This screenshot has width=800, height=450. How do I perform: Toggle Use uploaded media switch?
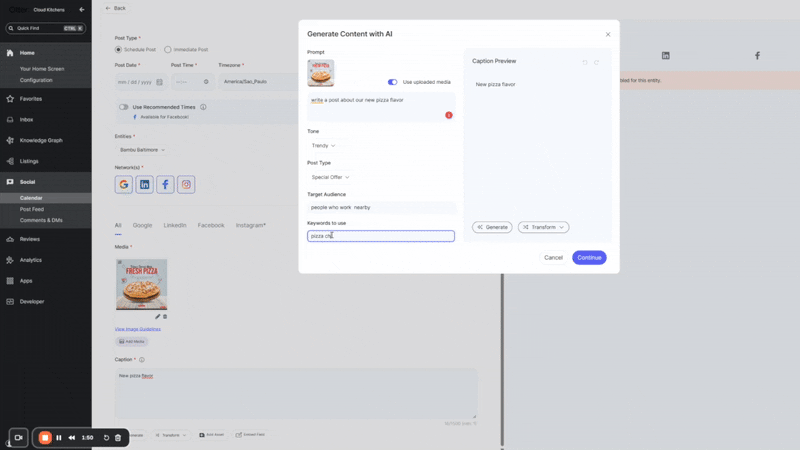[x=393, y=82]
